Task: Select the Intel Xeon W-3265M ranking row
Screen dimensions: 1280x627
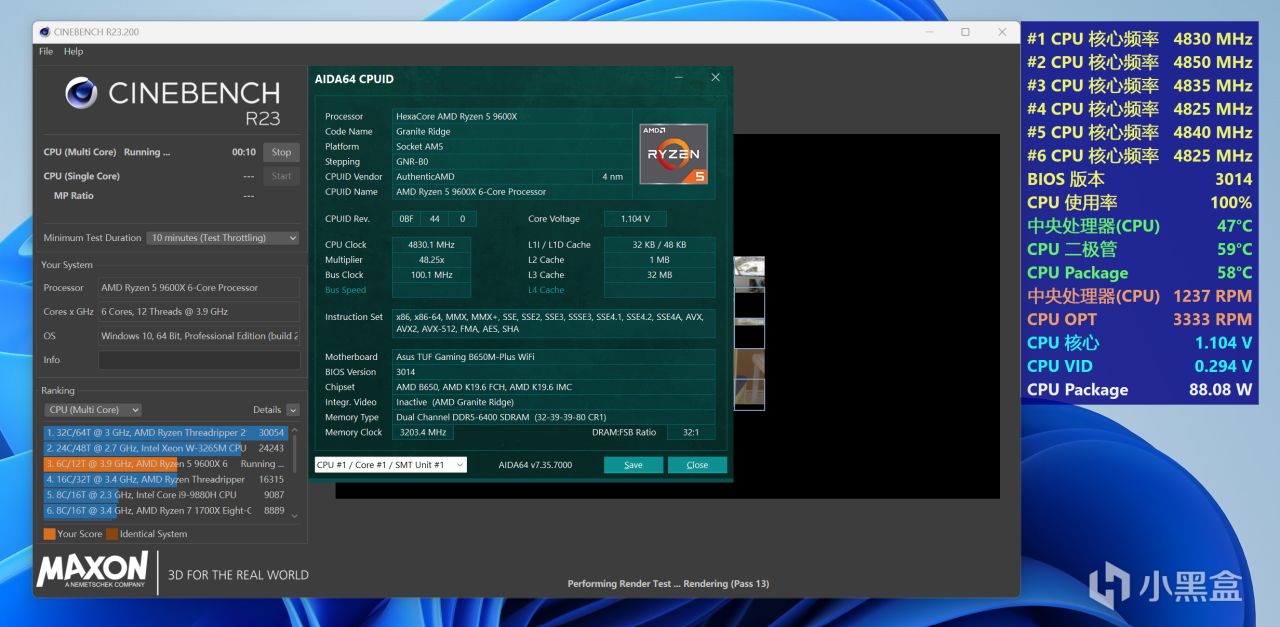Action: coord(166,448)
